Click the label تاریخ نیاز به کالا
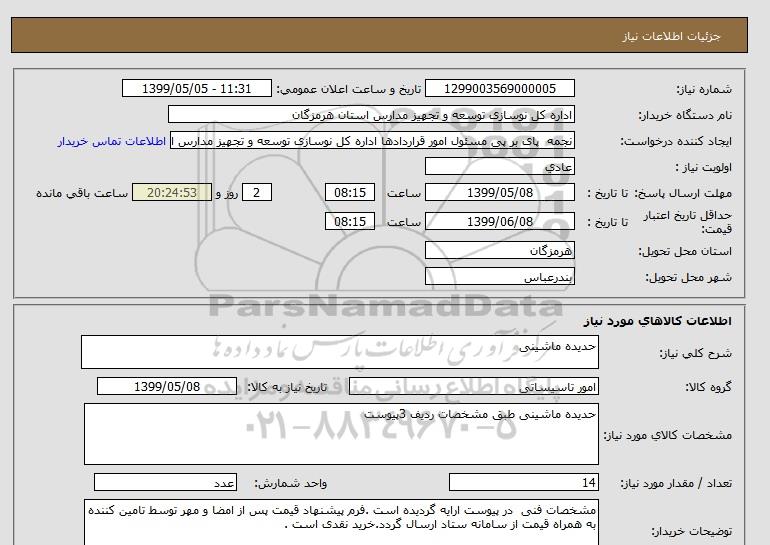The width and height of the screenshot is (770, 545). (286, 387)
